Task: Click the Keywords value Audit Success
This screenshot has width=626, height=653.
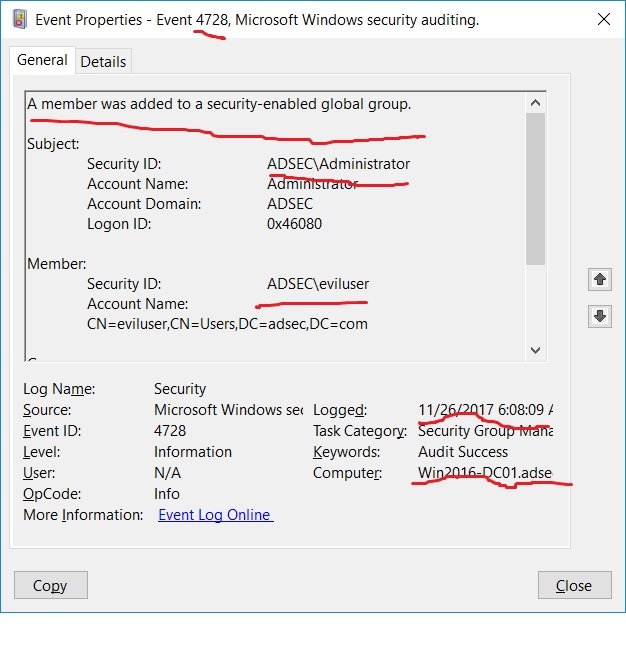Action: [465, 452]
